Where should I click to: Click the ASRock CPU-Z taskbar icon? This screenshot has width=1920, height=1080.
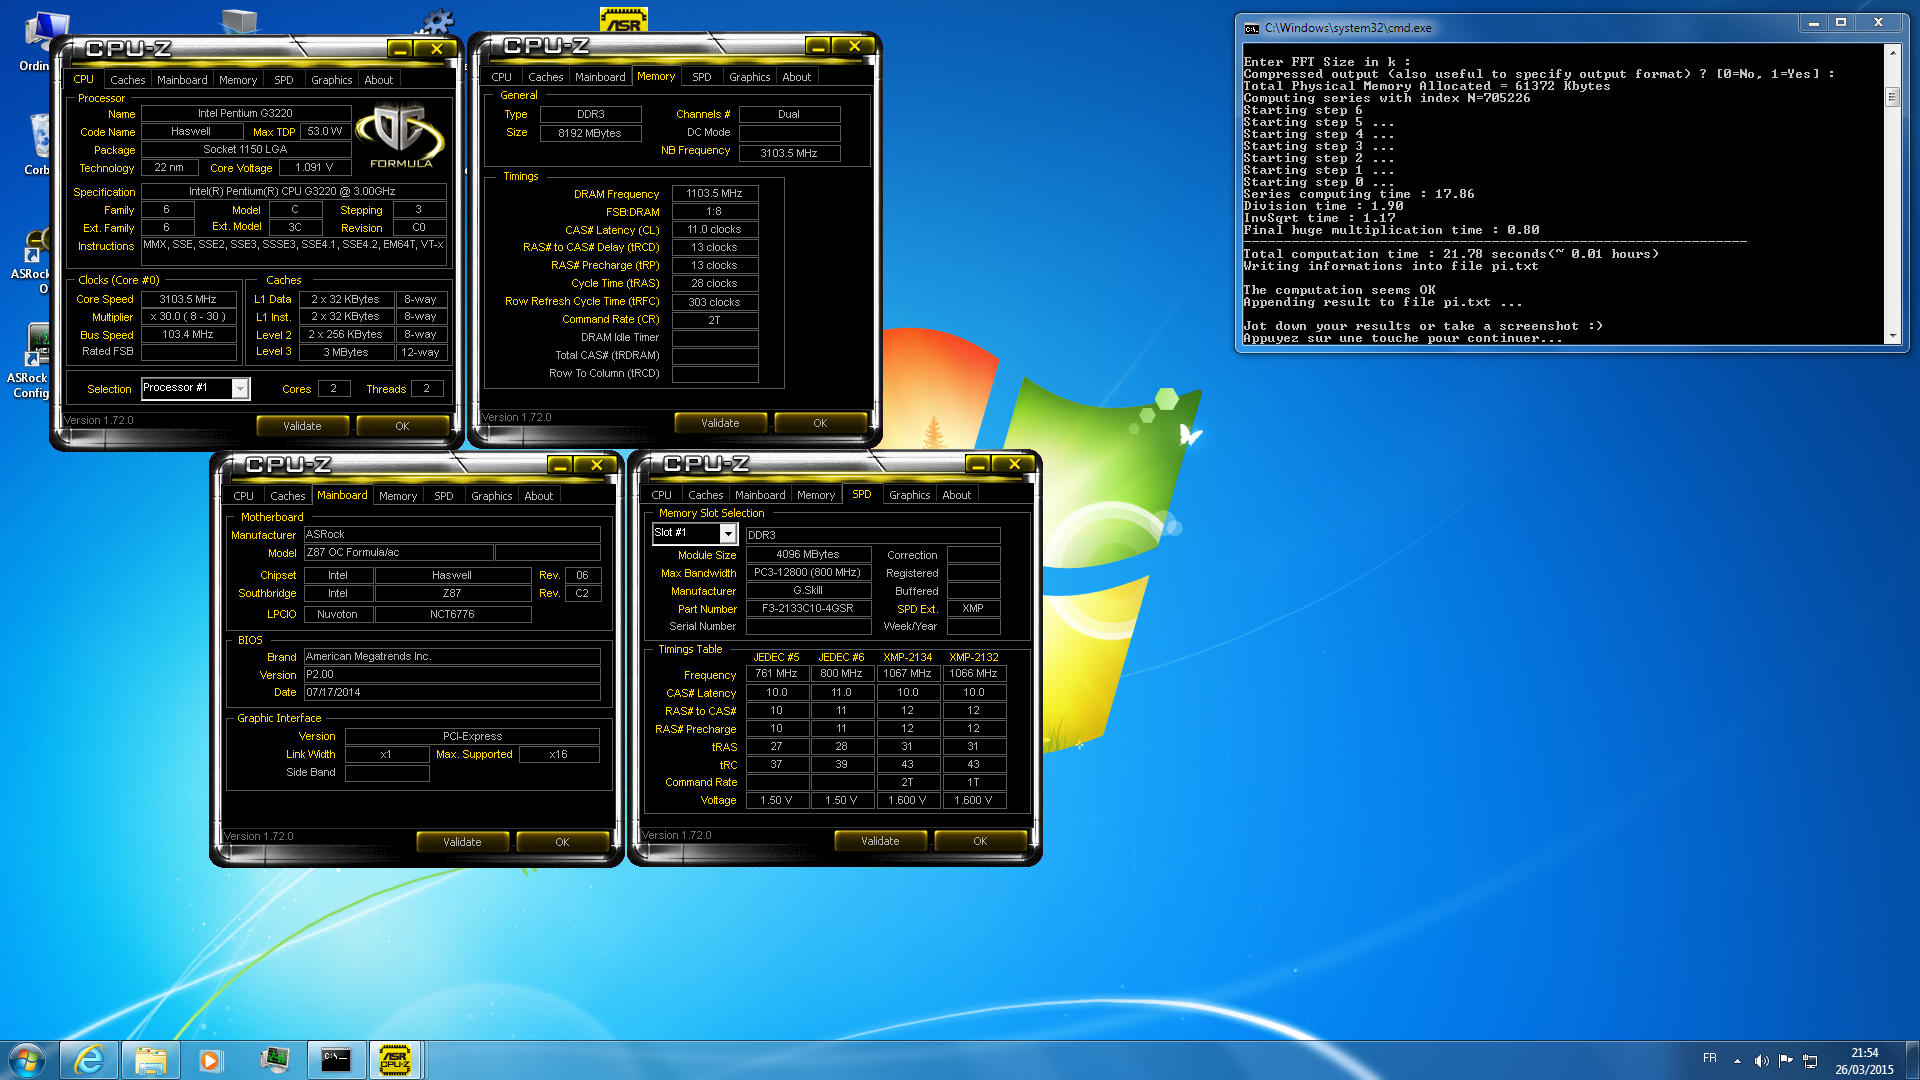396,1059
